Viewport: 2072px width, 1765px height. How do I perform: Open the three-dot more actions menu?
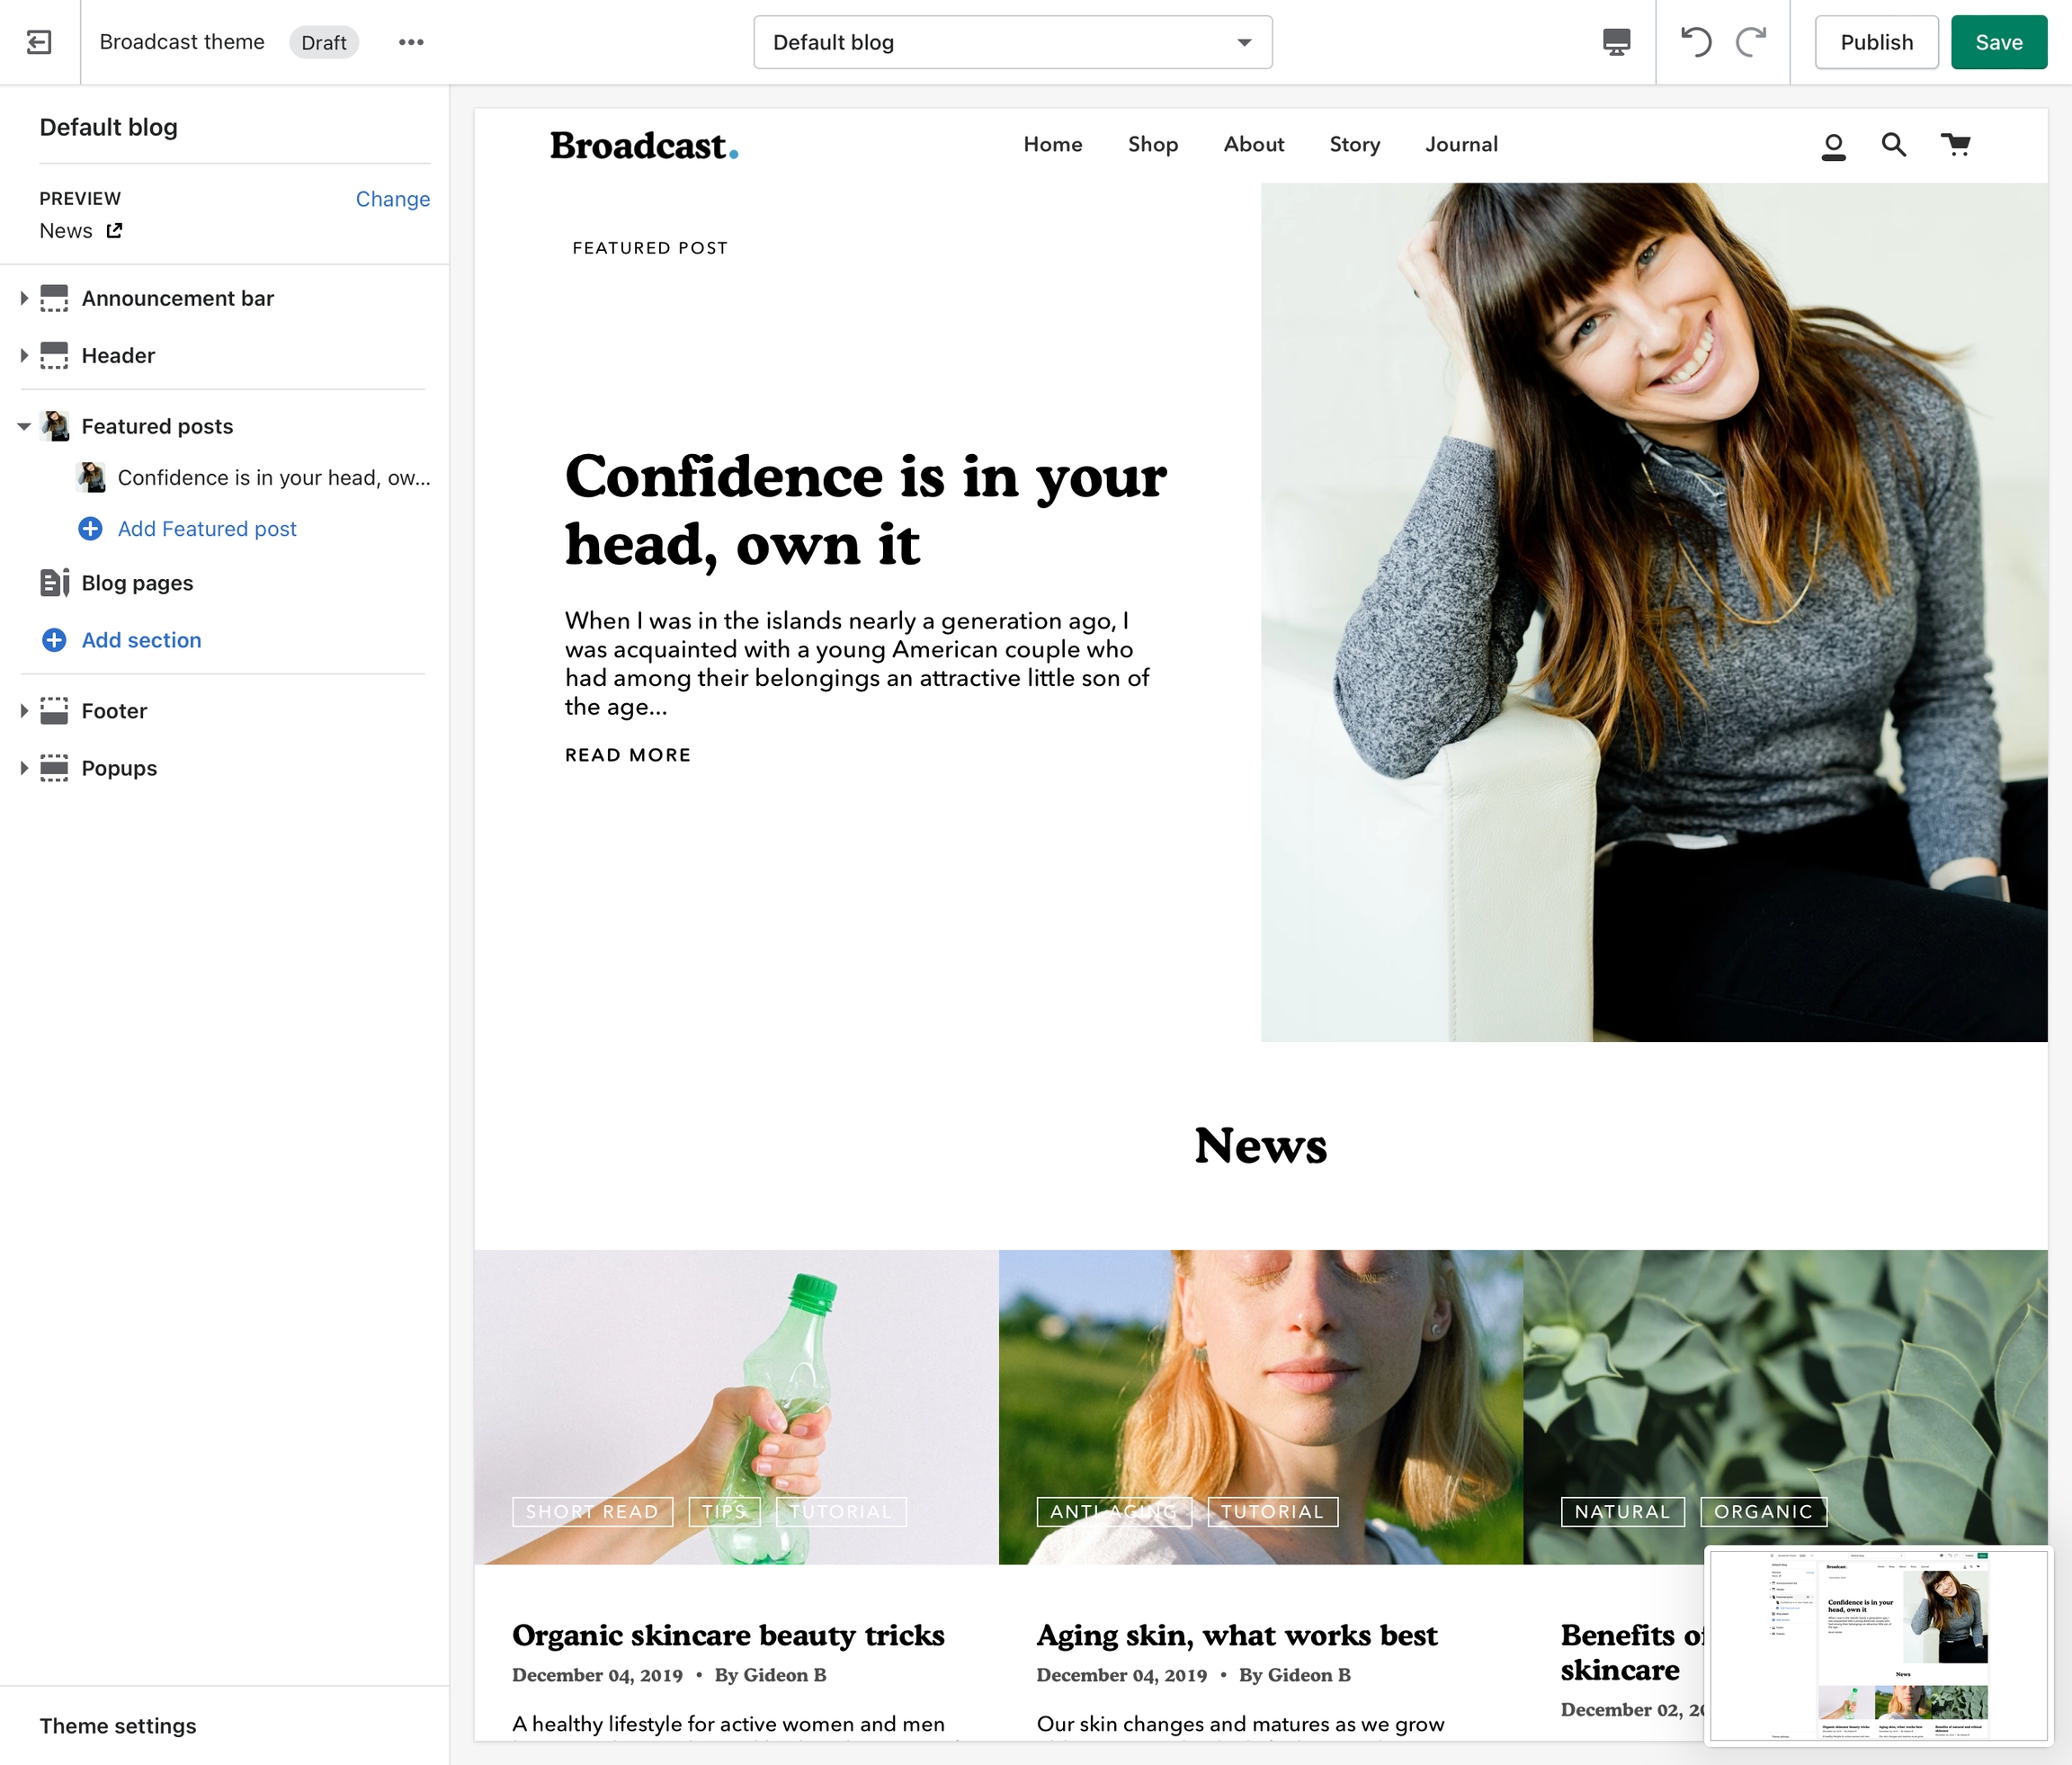[411, 42]
